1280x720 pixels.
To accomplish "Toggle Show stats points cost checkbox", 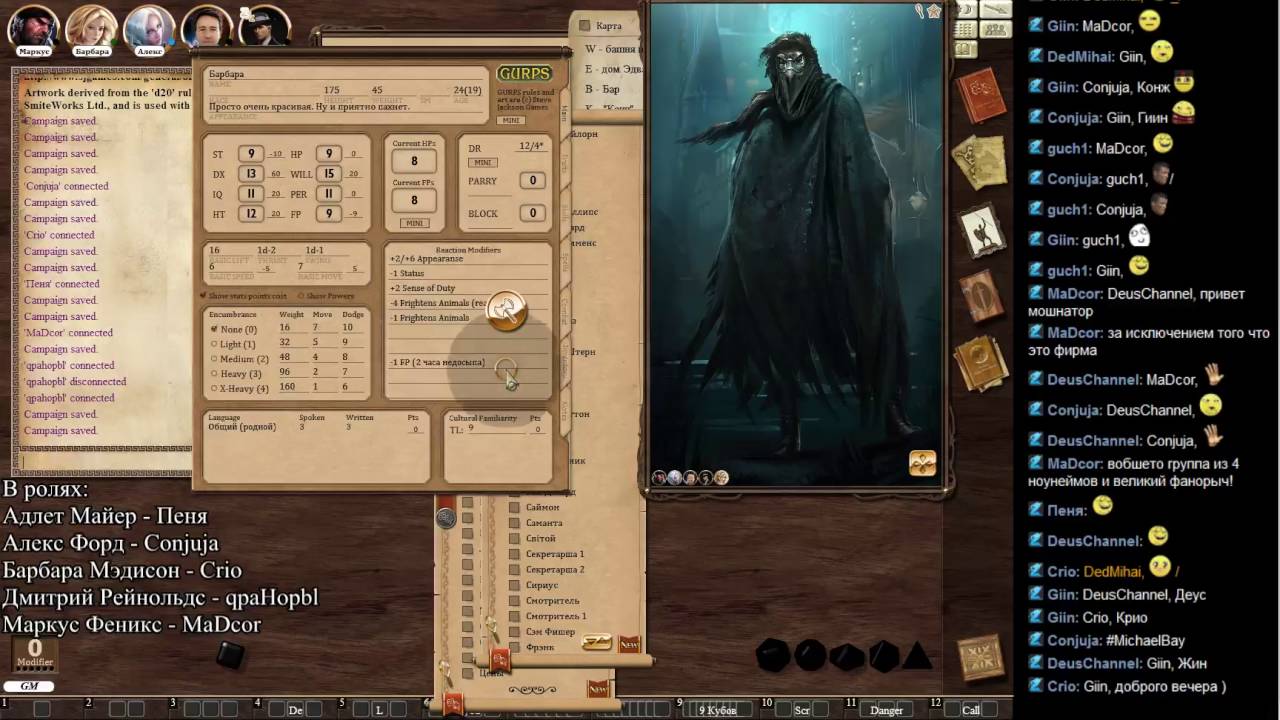I will [204, 296].
